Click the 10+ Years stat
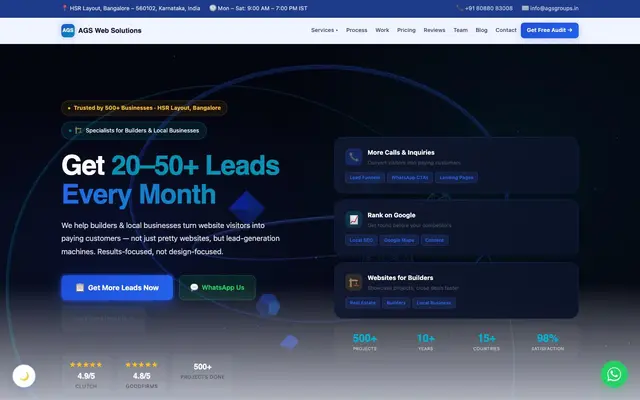640x400 pixels. coord(426,342)
